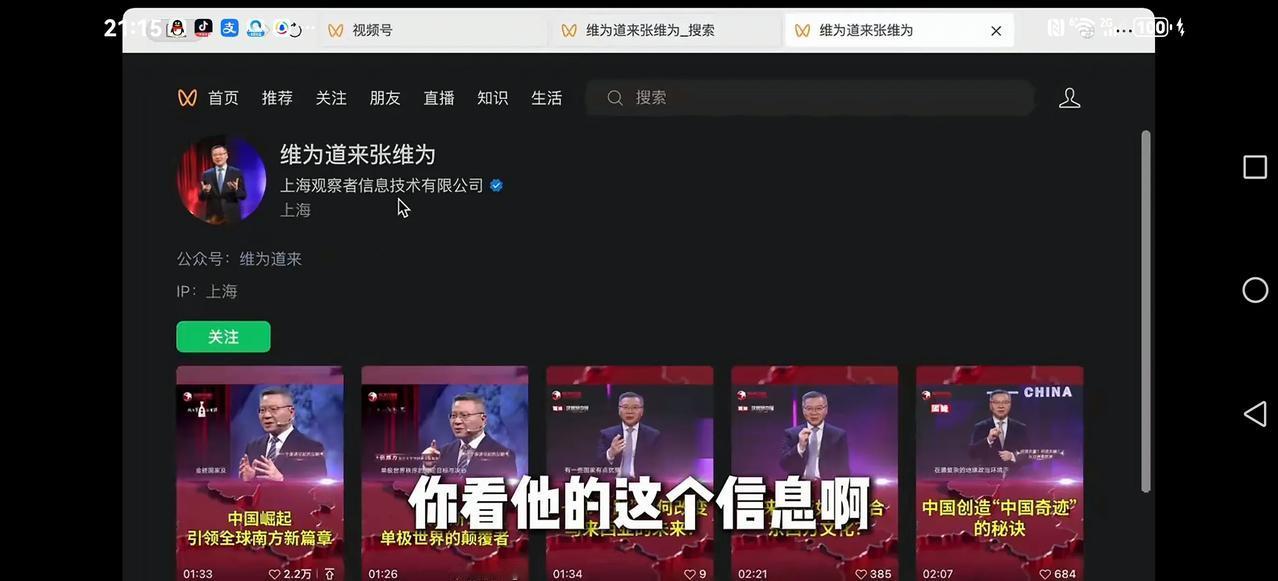Open the 02:21 duration video thumbnail
Viewport: 1278px width, 581px height.
(x=815, y=473)
